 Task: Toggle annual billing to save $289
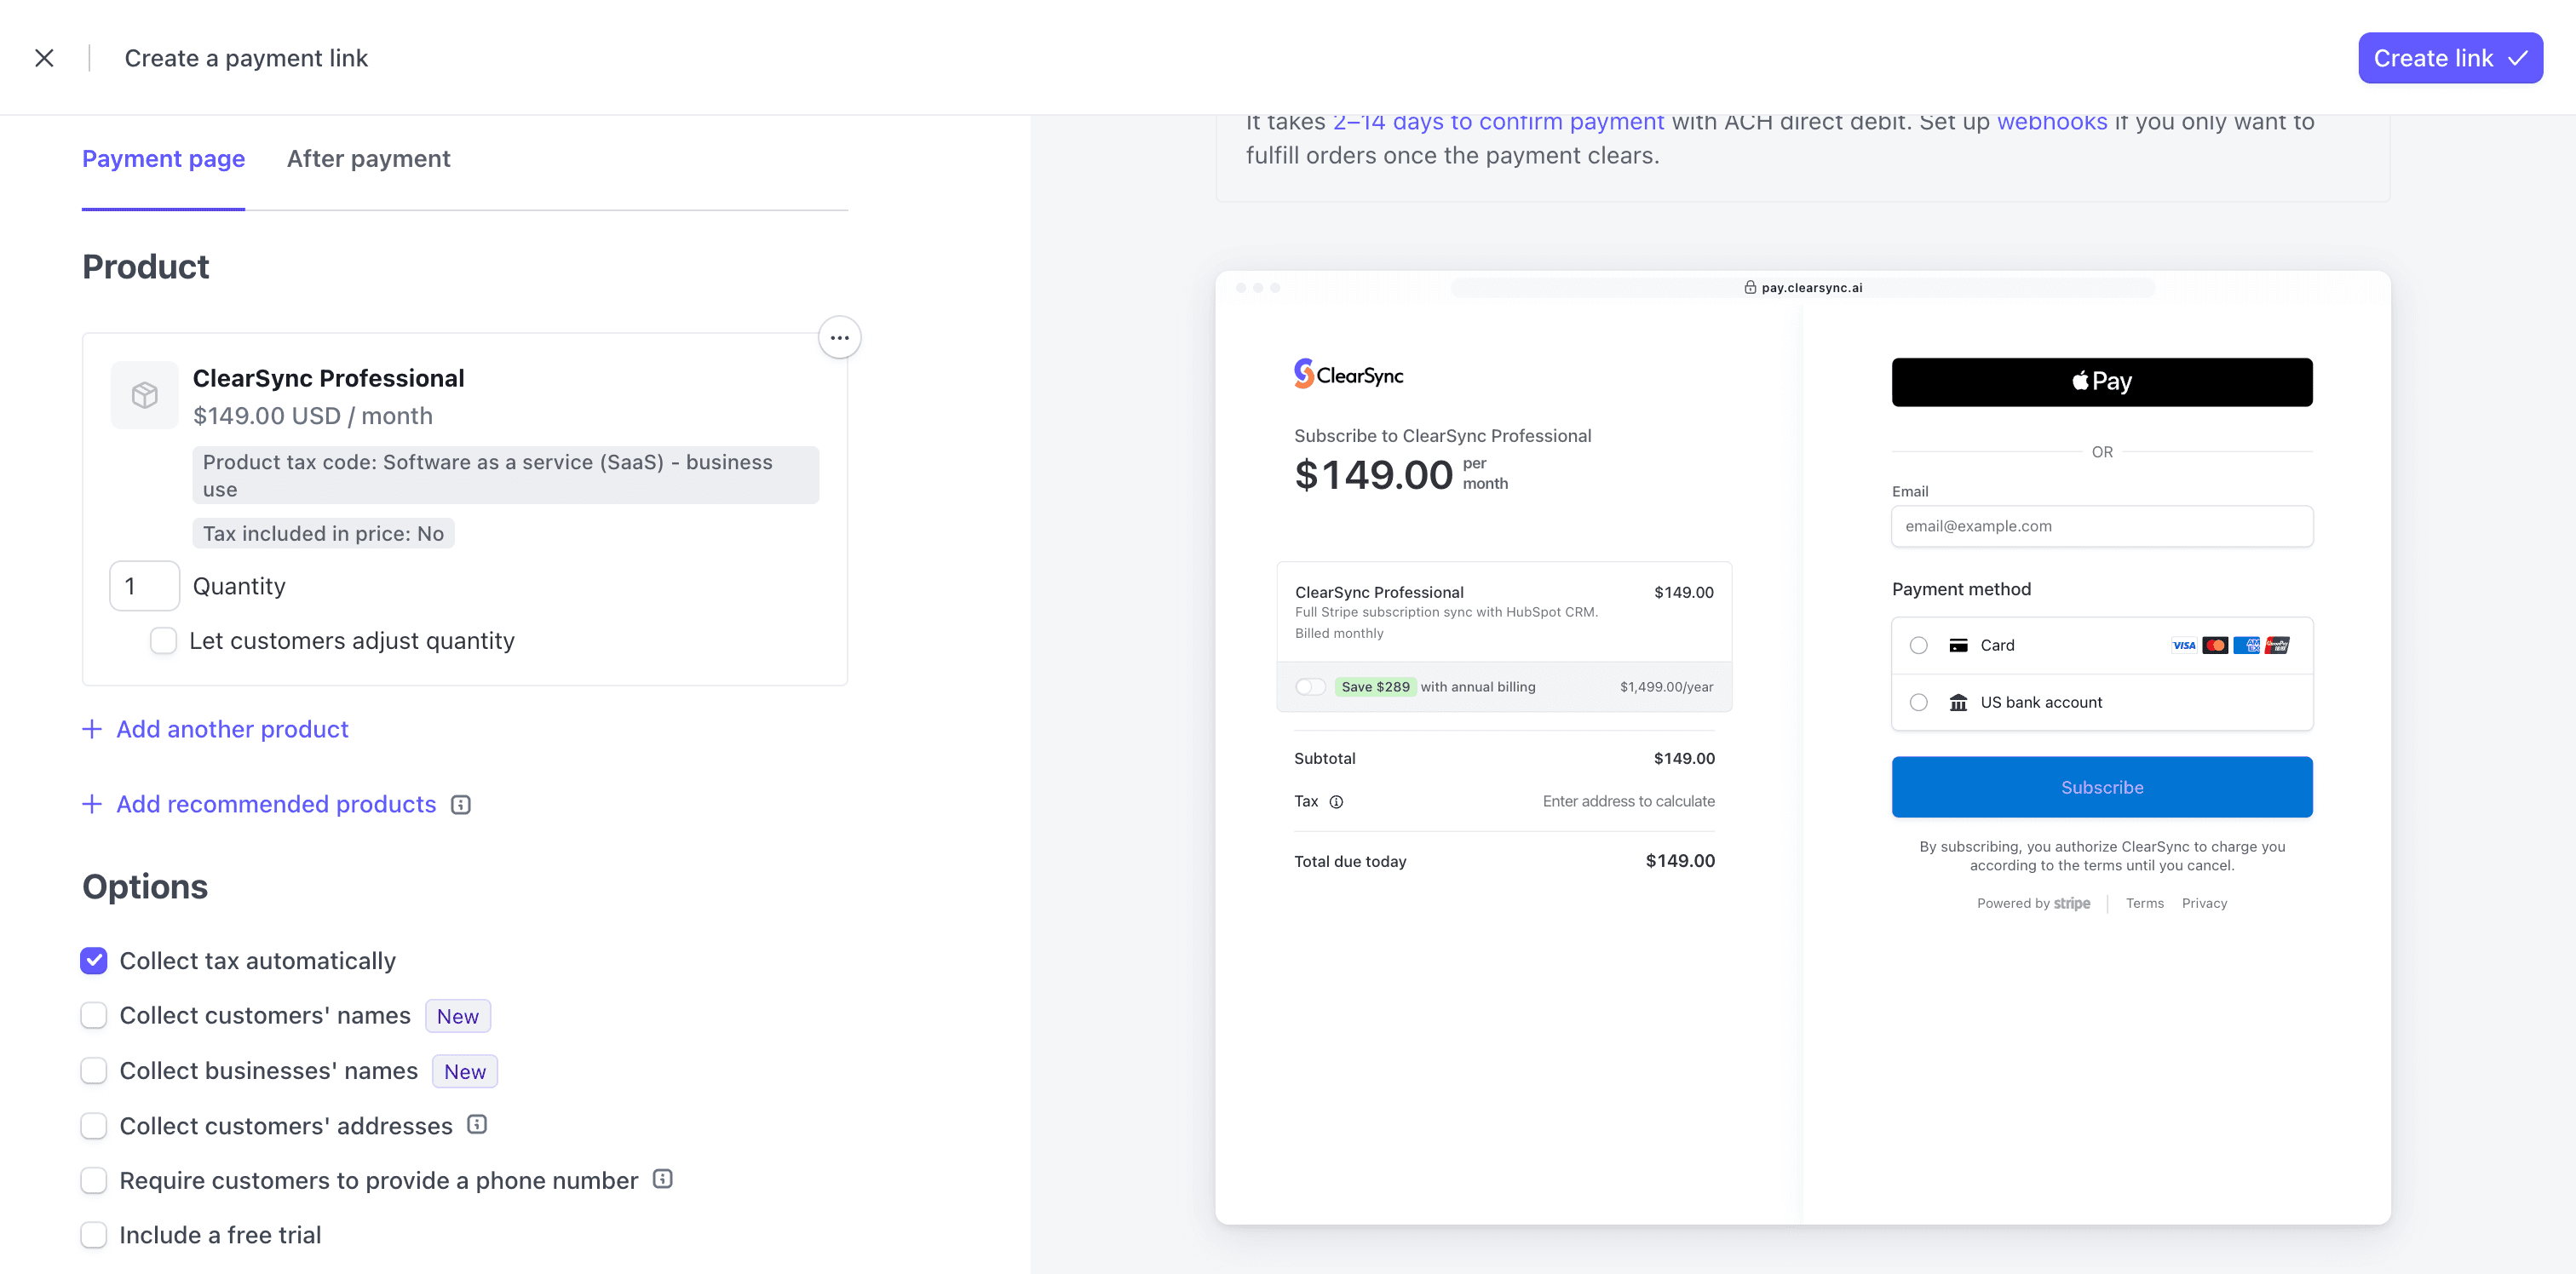point(1310,687)
